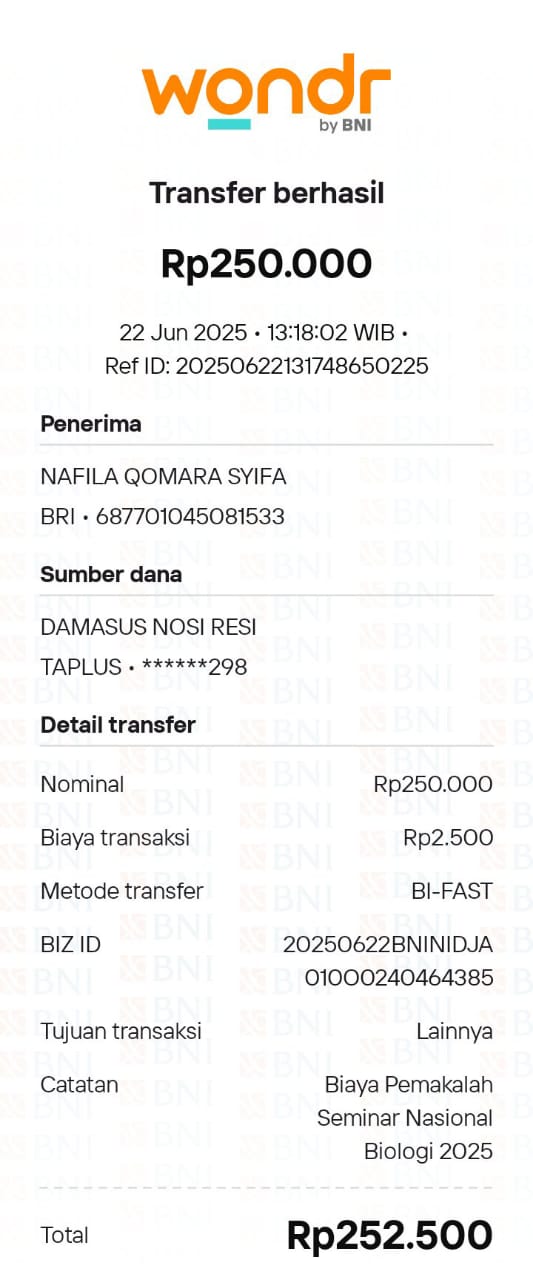The height and width of the screenshot is (1280, 533).
Task: Click the Total Rp252.500 amount
Action: point(390,1235)
